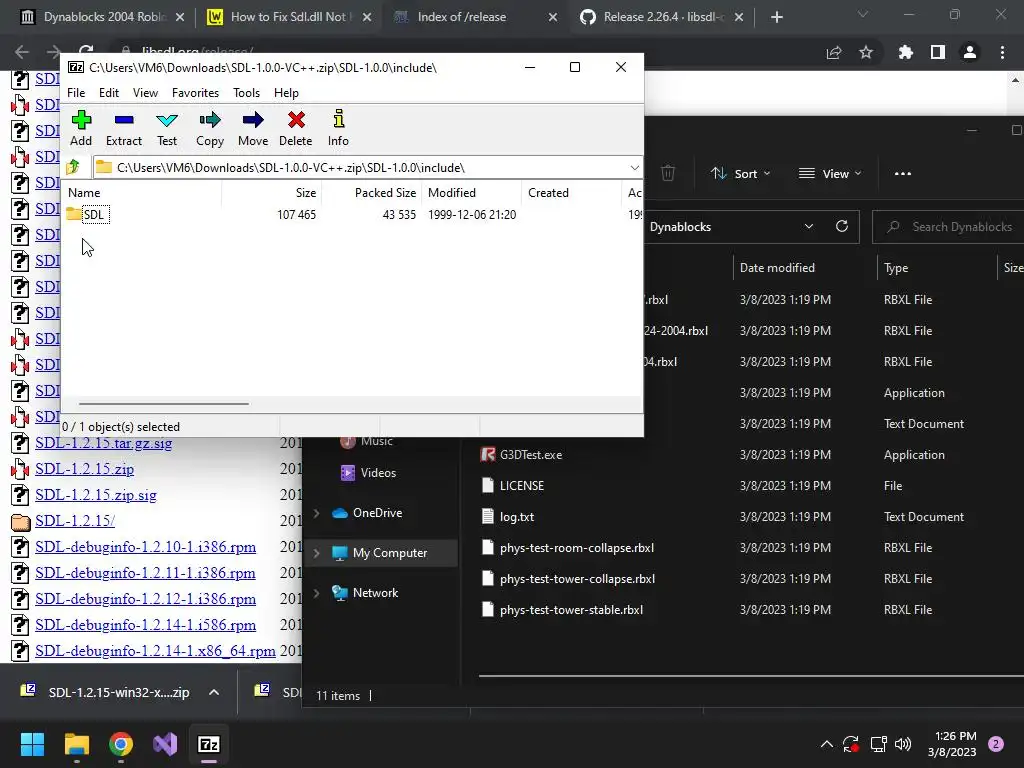Viewport: 1024px width, 768px height.
Task: Open the Windows Start menu
Action: [32, 744]
